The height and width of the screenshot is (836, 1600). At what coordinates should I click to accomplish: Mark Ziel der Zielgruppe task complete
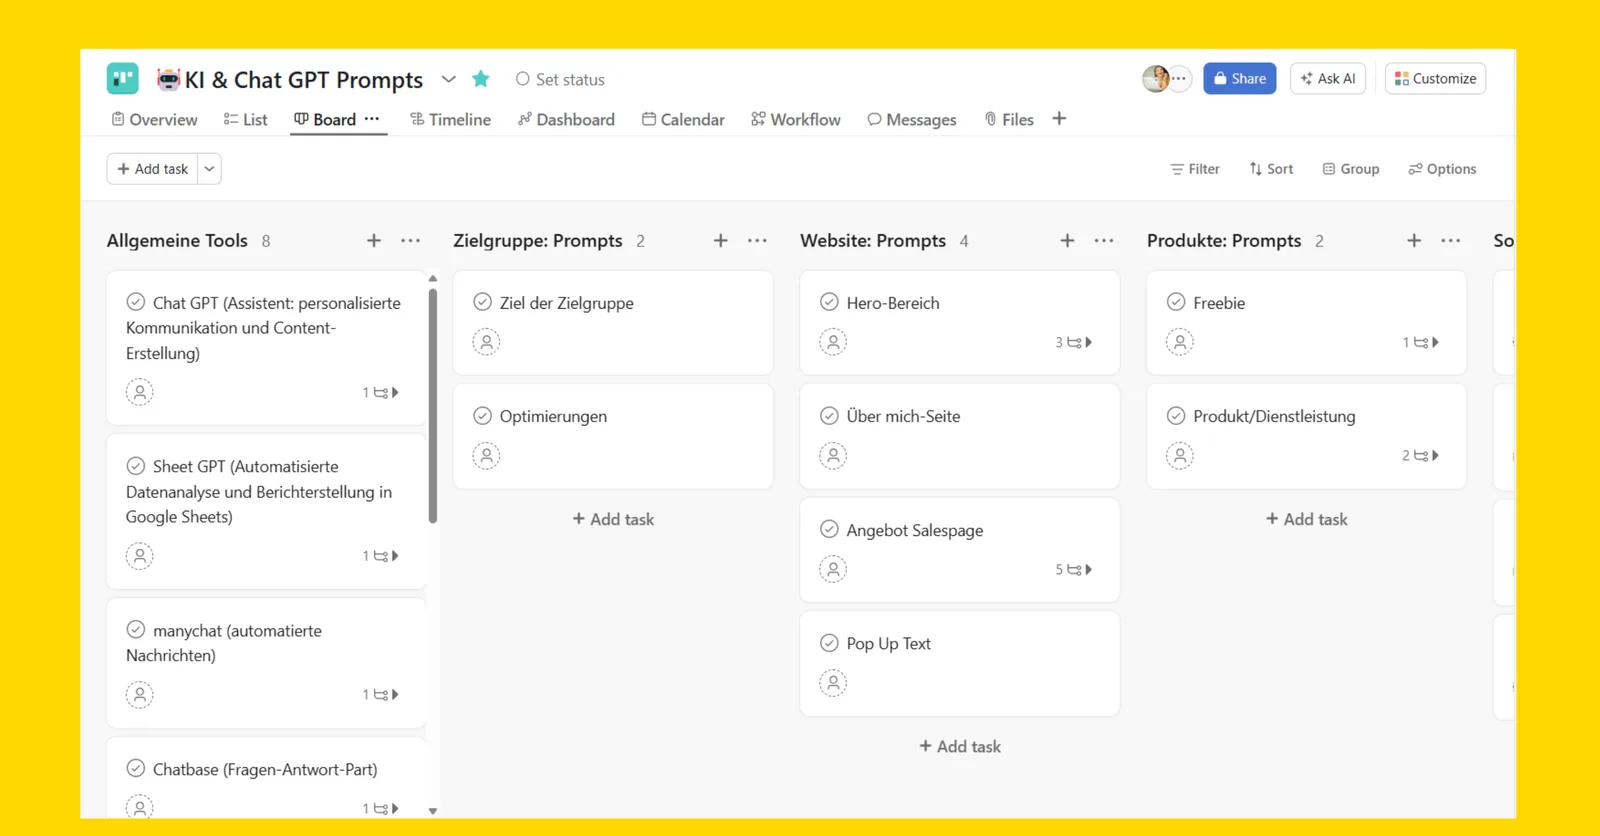[x=482, y=302]
